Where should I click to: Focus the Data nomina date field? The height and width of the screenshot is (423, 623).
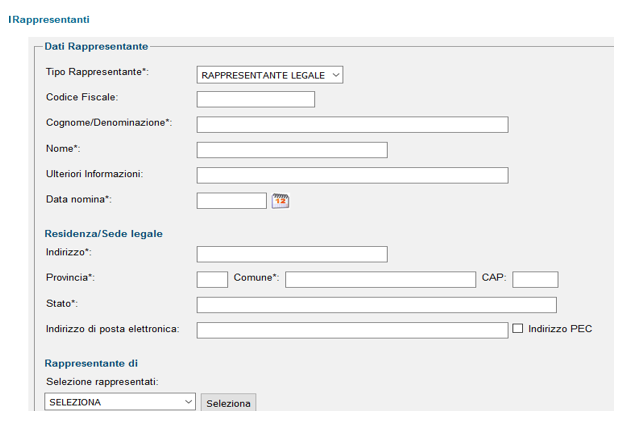pyautogui.click(x=232, y=201)
